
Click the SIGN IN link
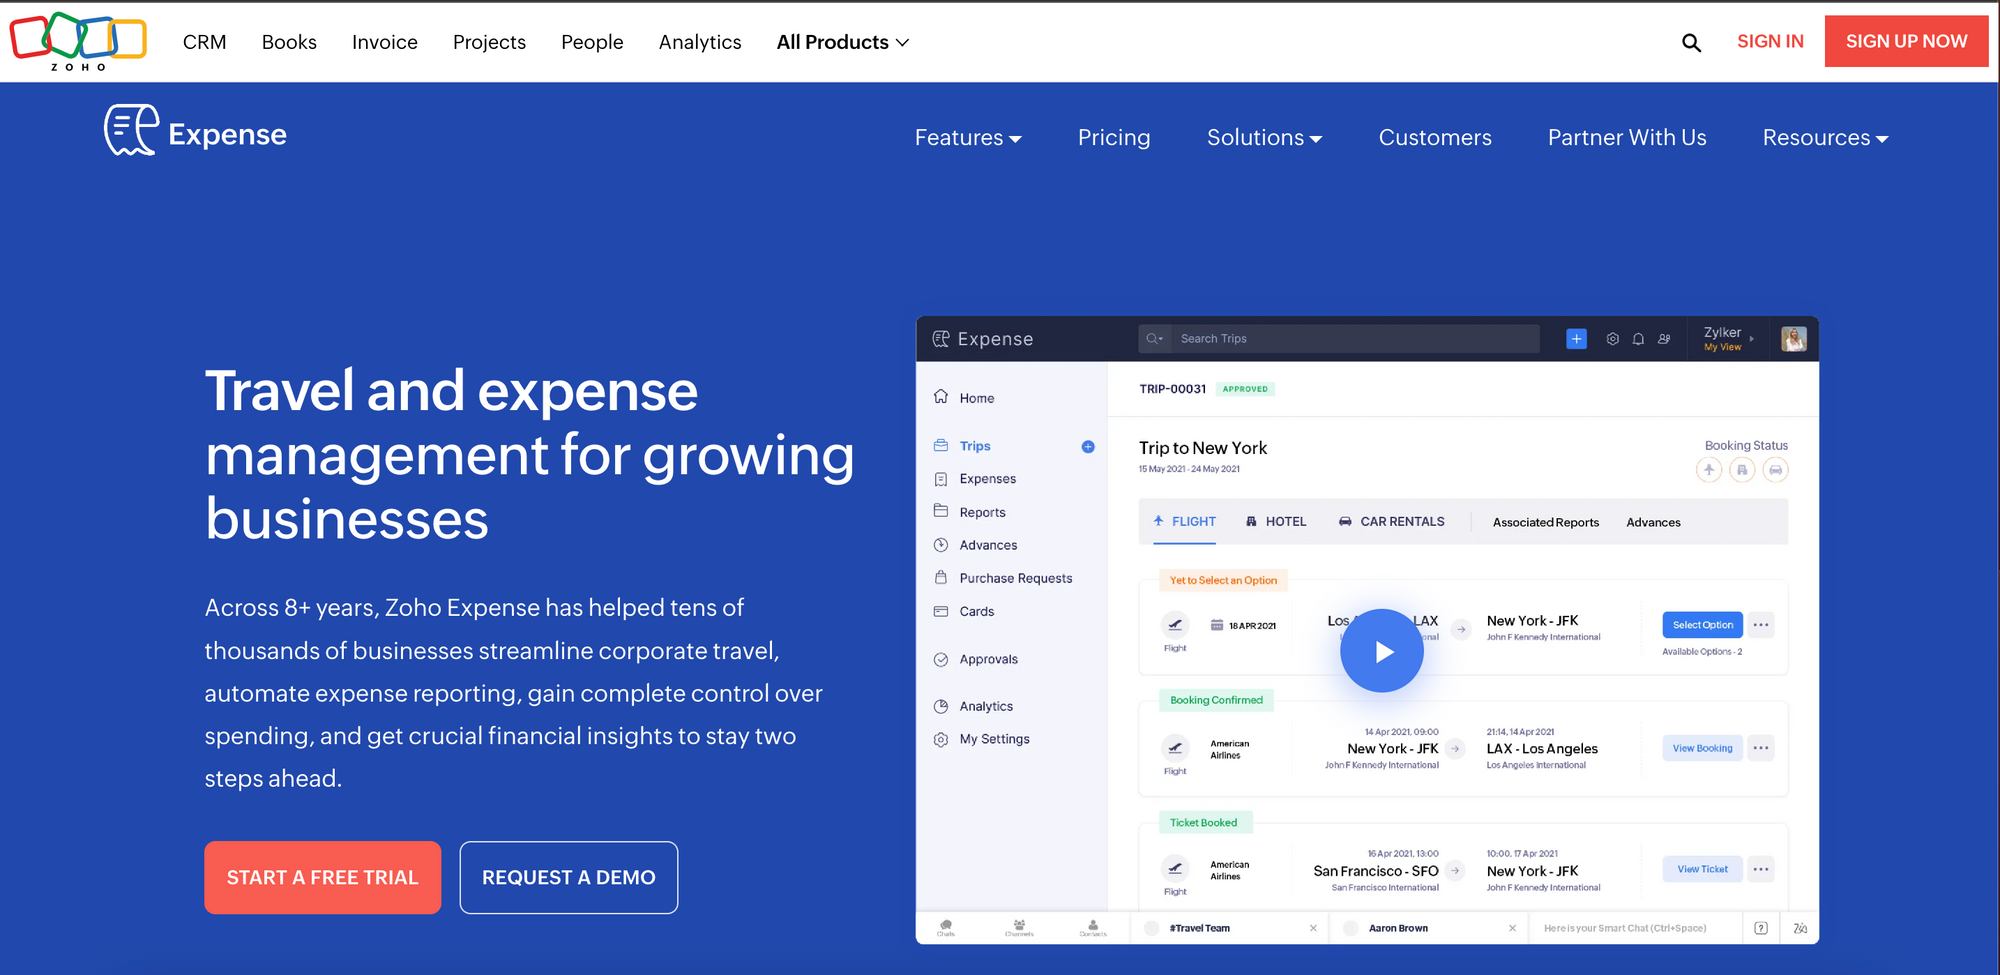[x=1770, y=41]
